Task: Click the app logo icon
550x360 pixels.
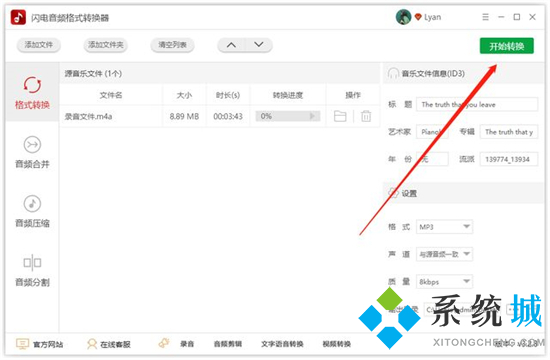Action: click(18, 17)
